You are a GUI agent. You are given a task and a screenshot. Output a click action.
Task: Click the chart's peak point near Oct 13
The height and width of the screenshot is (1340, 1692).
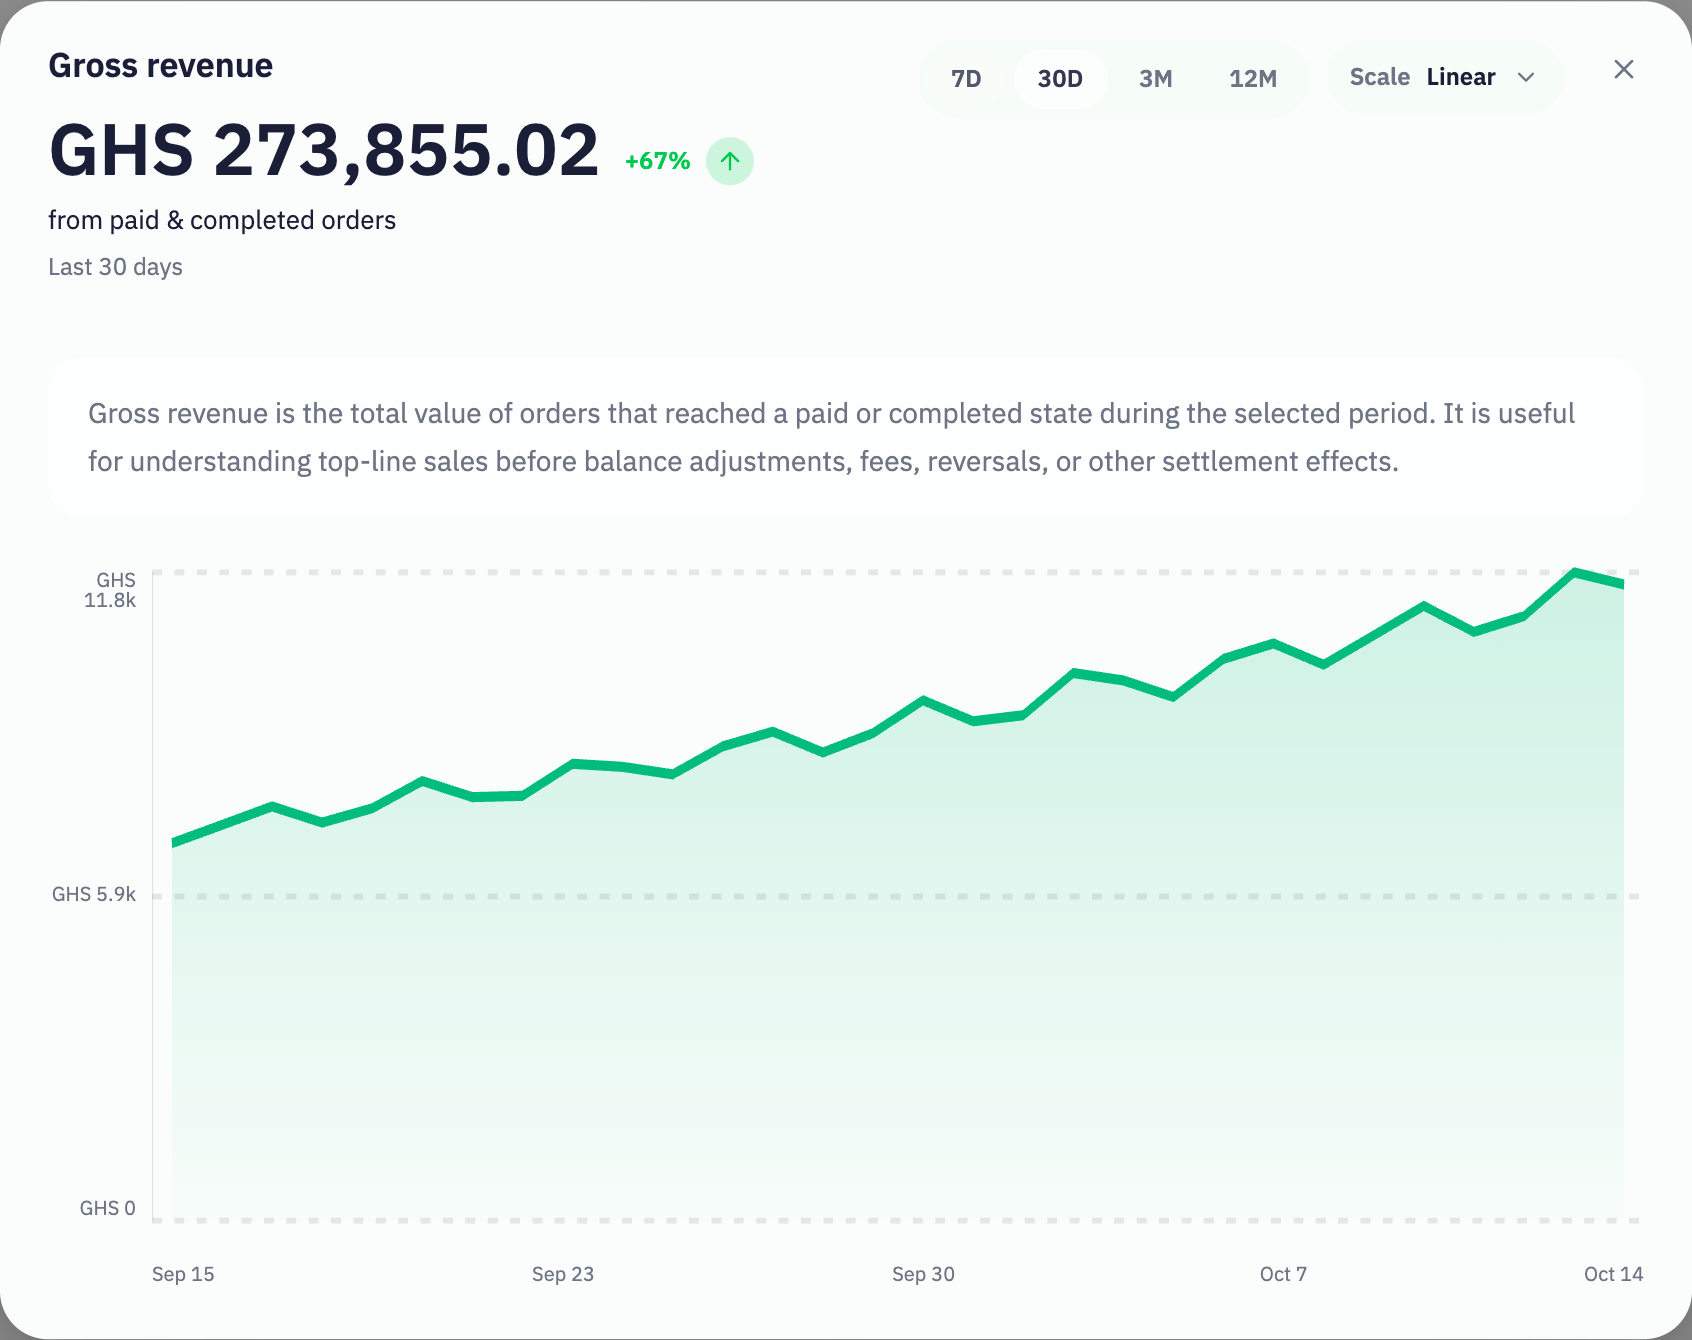click(1574, 573)
